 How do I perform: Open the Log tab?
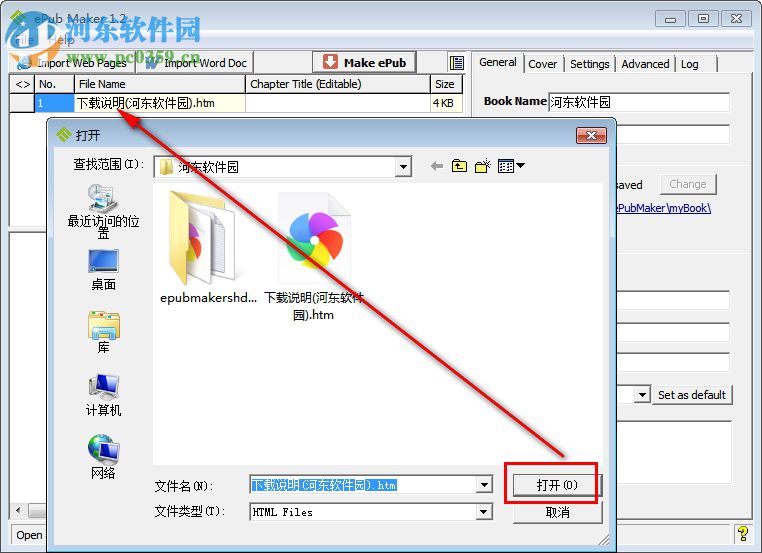[x=690, y=64]
